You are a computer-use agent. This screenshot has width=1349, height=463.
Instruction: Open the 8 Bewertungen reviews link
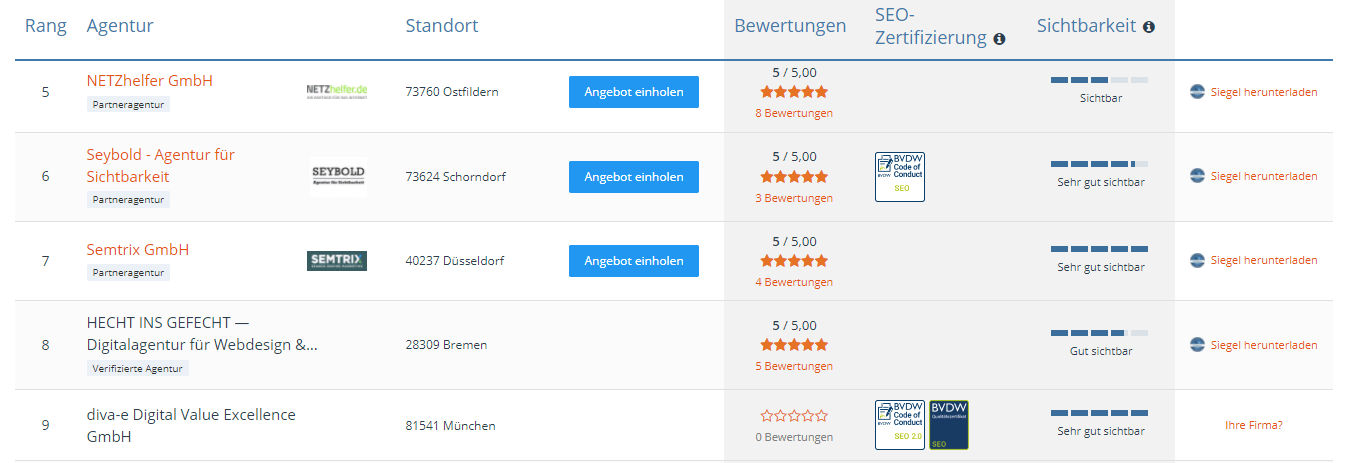[x=794, y=113]
